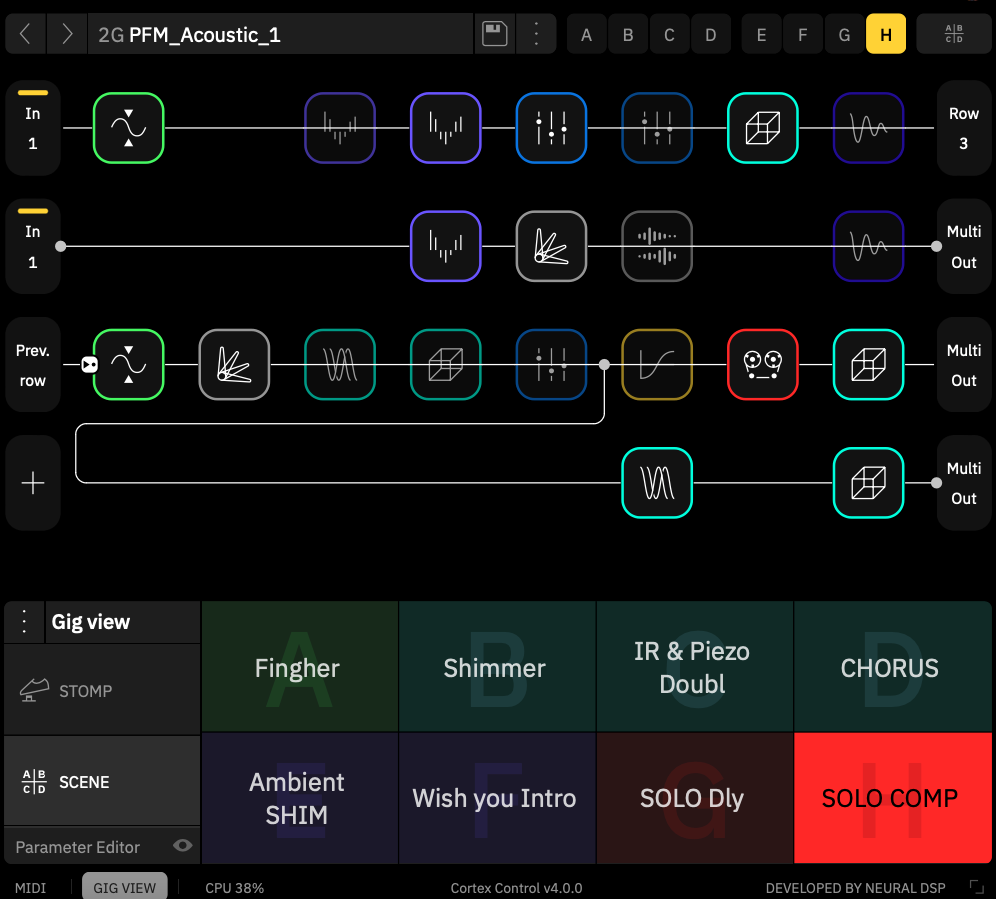Click the forward chevron for preset navigation
The width and height of the screenshot is (996, 899).
(67, 33)
